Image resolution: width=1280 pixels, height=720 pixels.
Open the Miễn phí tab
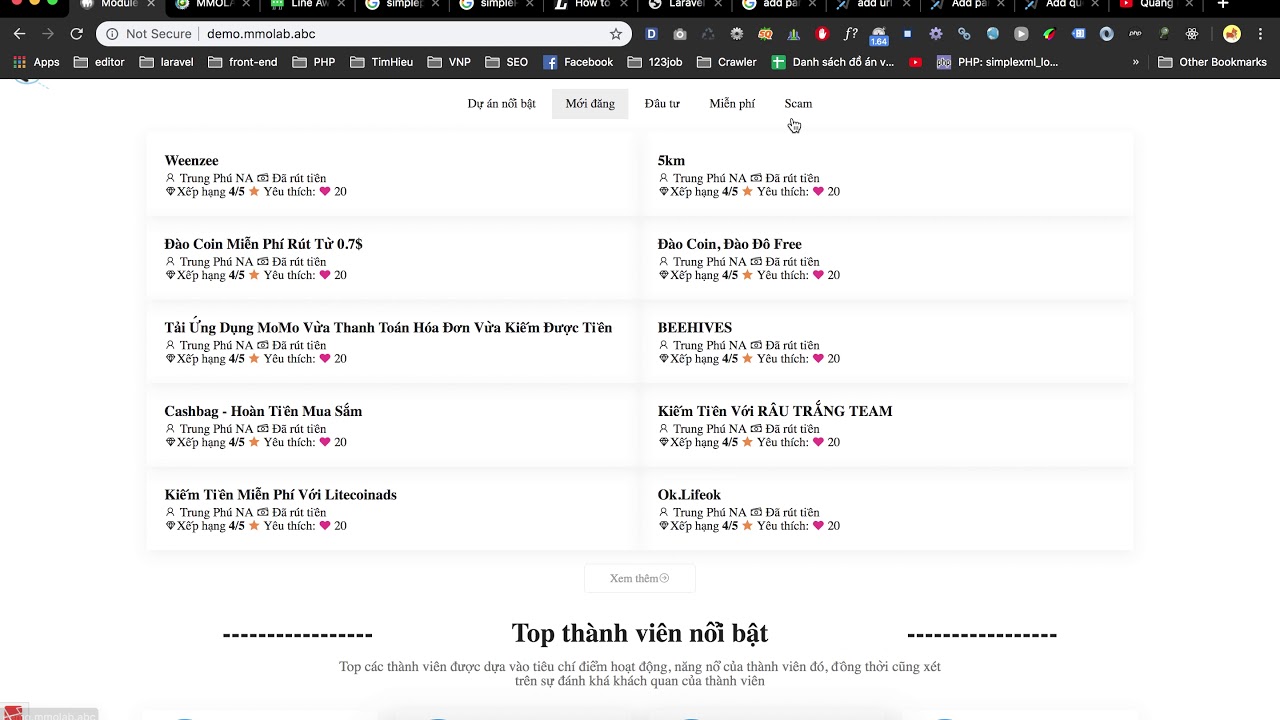tap(732, 104)
